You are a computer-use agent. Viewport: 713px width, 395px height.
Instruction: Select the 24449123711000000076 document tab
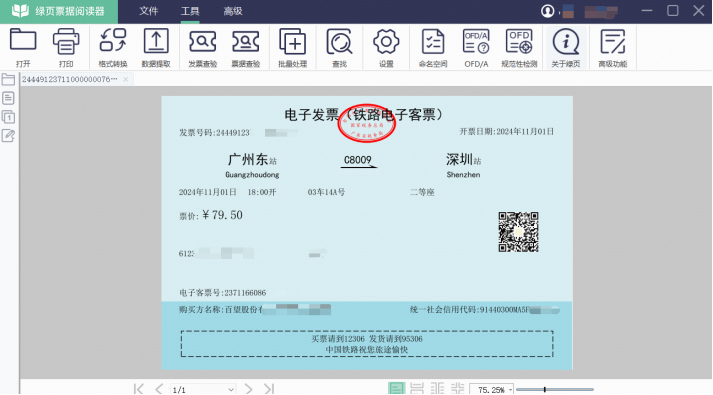pos(70,79)
